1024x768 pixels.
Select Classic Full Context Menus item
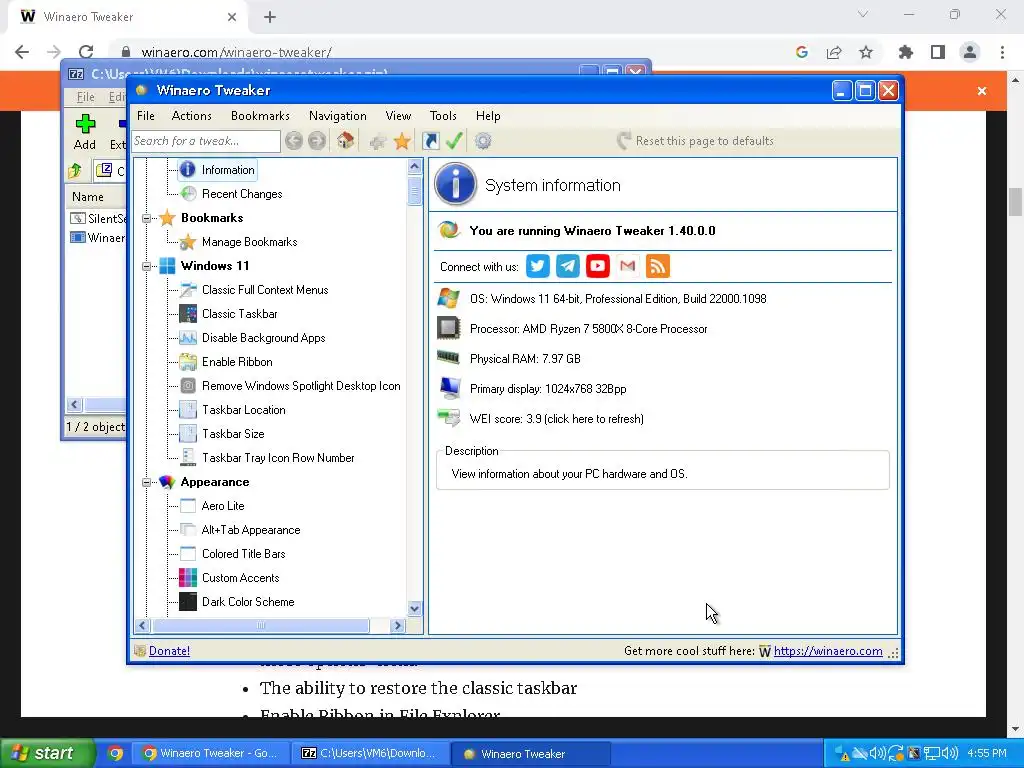click(x=264, y=290)
